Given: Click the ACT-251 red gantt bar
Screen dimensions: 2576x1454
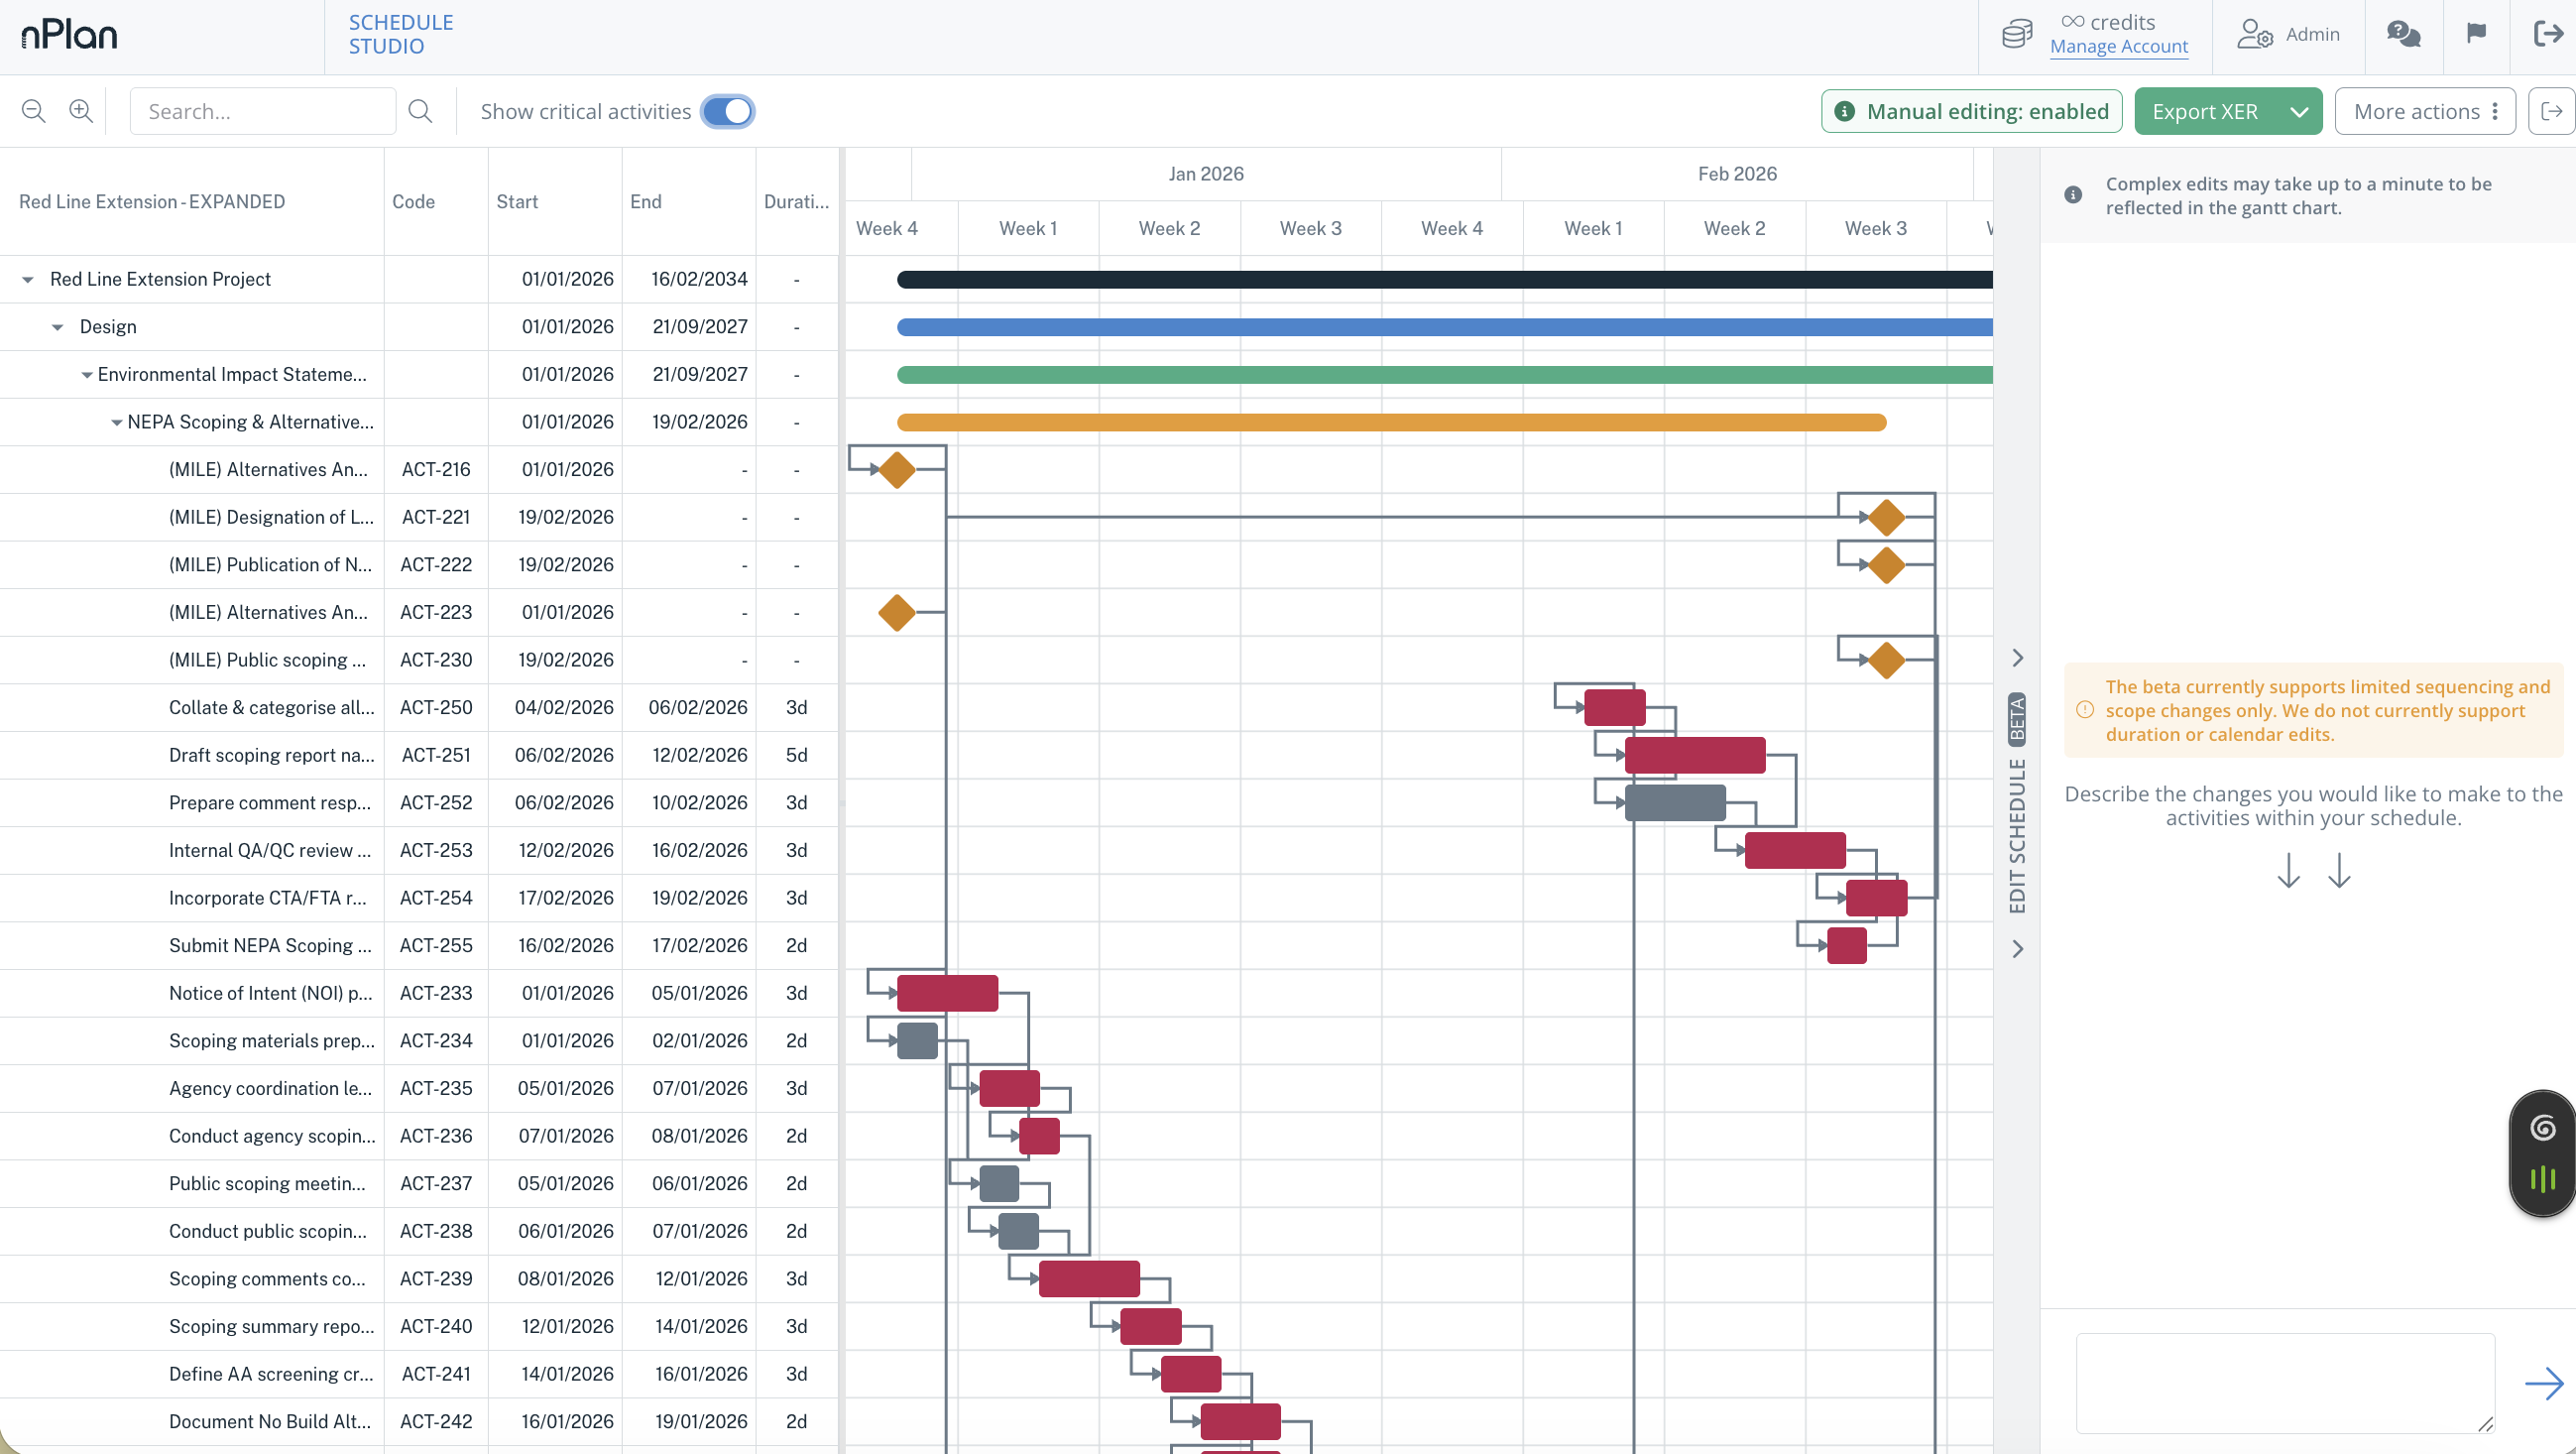Looking at the screenshot, I should tap(1695, 756).
